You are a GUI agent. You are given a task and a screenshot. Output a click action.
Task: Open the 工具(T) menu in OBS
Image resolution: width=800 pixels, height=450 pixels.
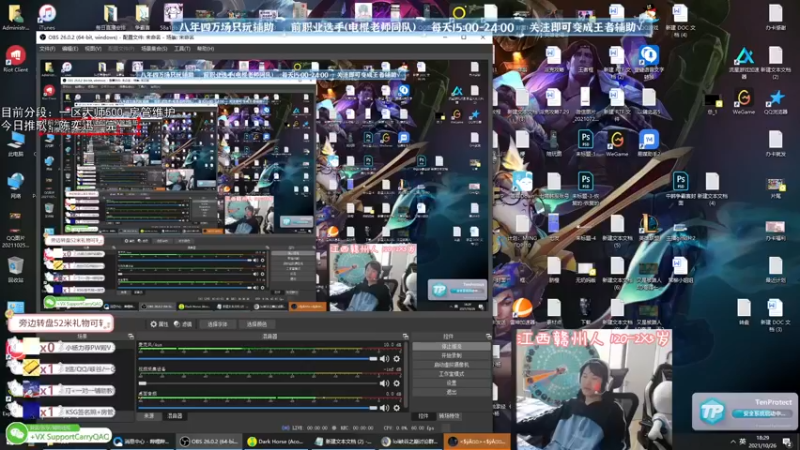tap(182, 48)
